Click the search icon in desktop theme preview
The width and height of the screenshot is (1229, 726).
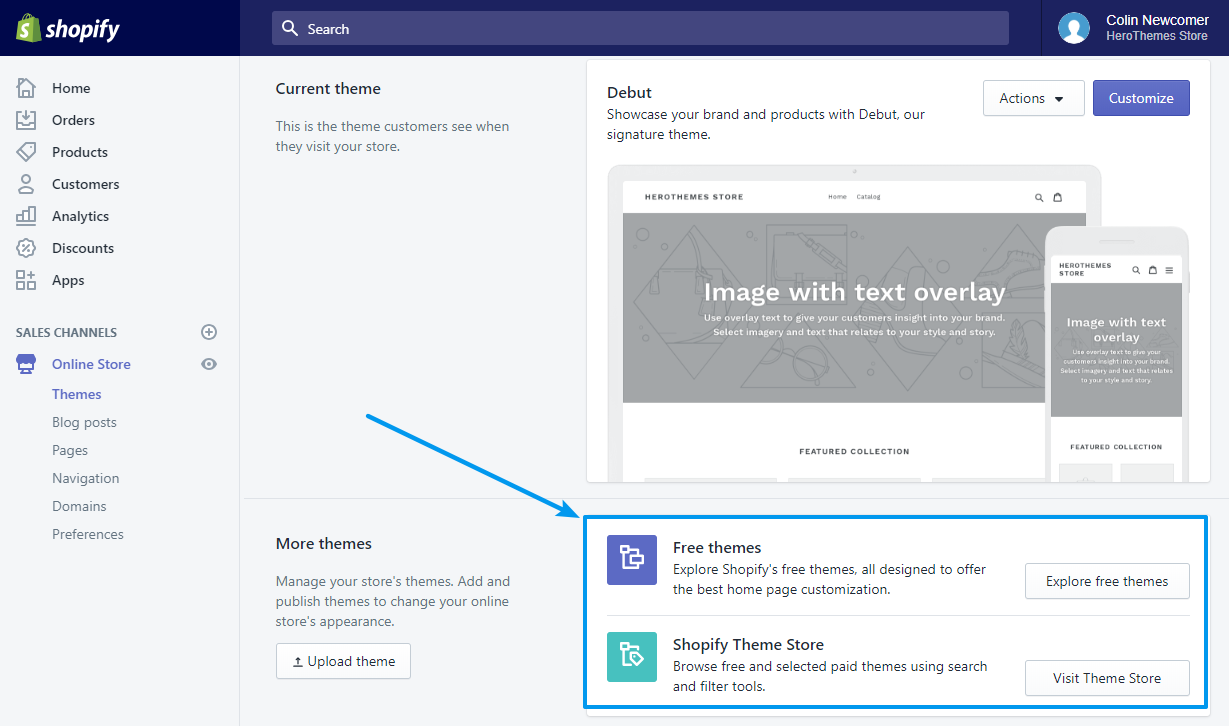pyautogui.click(x=1039, y=197)
